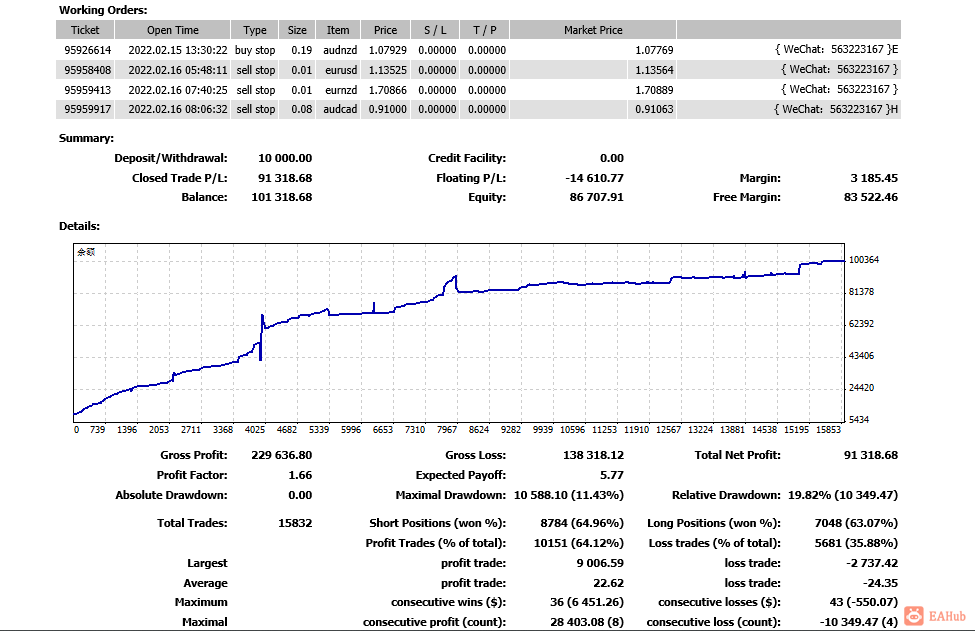Click the Working Orders heading
The height and width of the screenshot is (631, 975).
tap(103, 10)
